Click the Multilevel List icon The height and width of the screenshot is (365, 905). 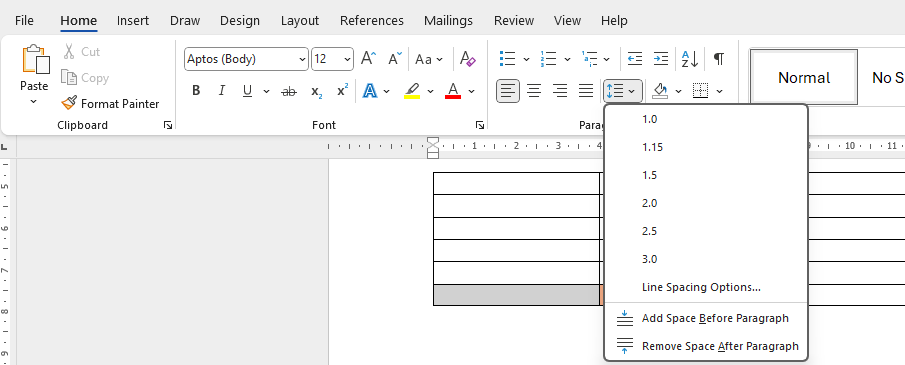pos(590,59)
